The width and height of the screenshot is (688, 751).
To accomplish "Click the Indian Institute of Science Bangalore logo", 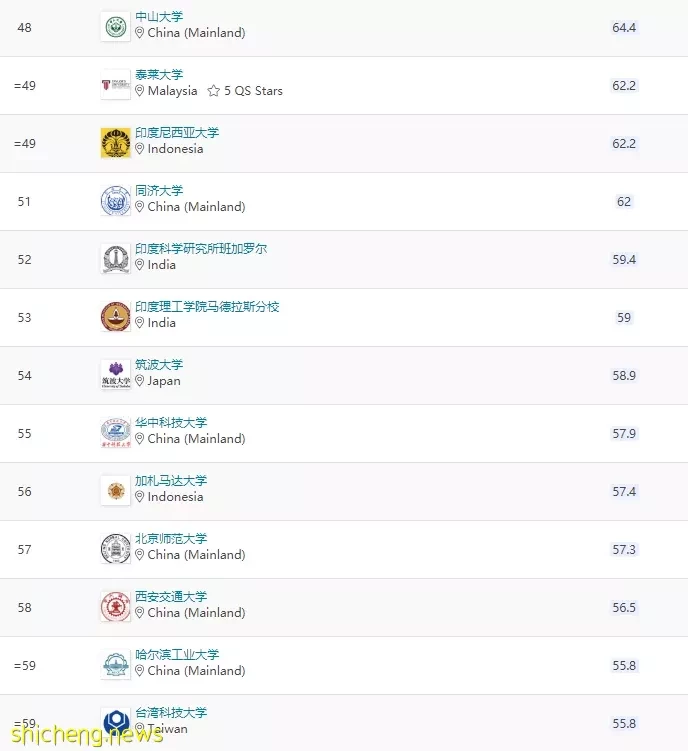I will pos(115,259).
